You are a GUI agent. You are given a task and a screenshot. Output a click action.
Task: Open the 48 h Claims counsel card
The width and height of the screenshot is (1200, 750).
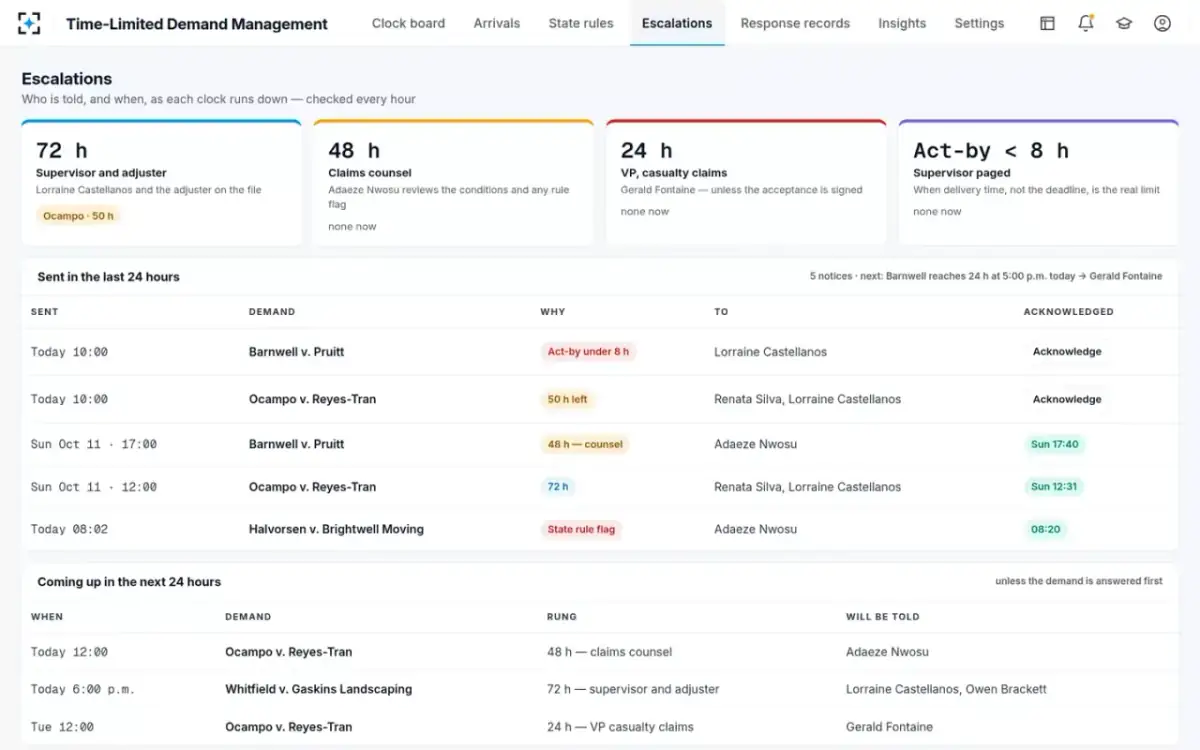point(453,183)
